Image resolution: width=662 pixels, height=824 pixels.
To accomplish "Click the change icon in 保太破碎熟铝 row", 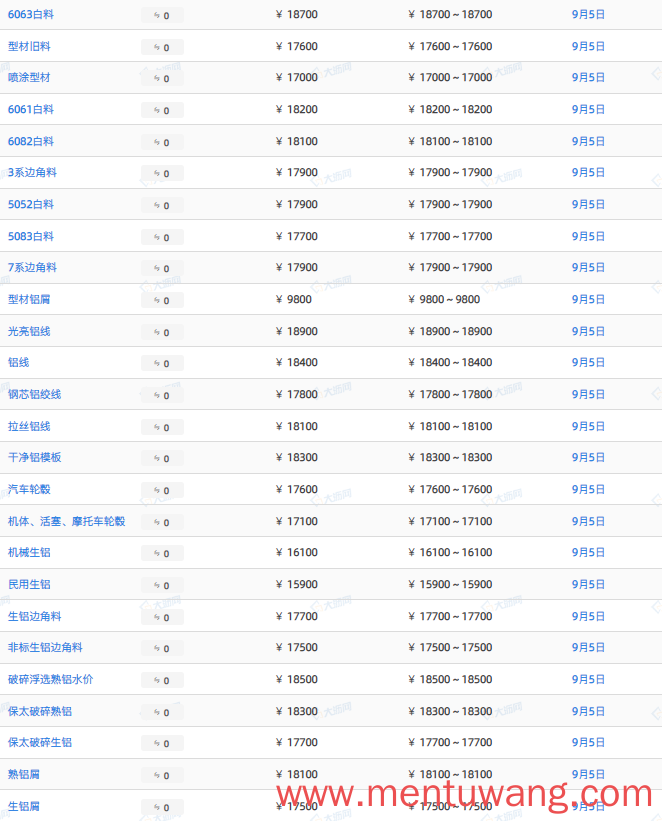I will tap(162, 712).
